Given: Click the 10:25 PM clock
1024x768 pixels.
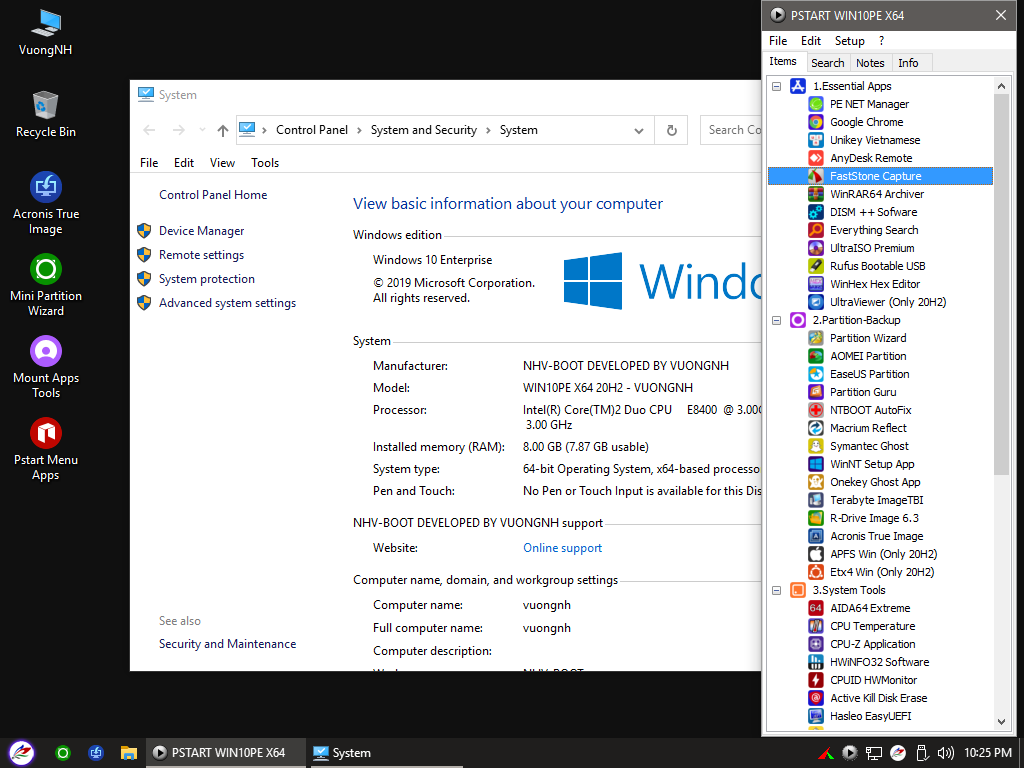Looking at the screenshot, I should point(988,753).
